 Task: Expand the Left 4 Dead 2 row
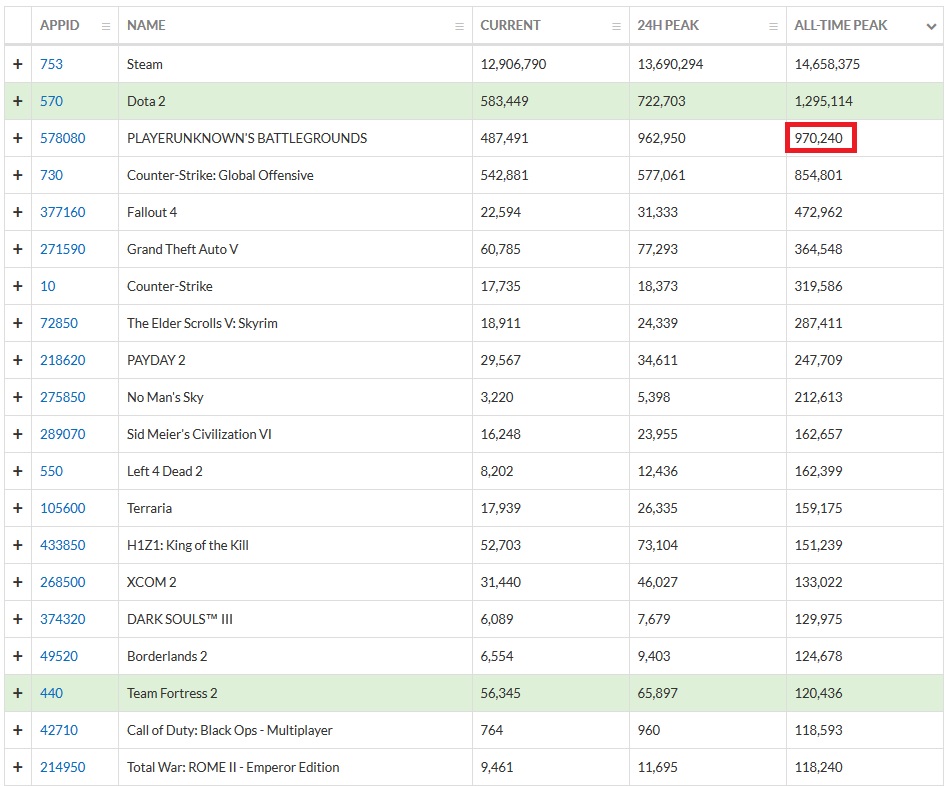18,471
